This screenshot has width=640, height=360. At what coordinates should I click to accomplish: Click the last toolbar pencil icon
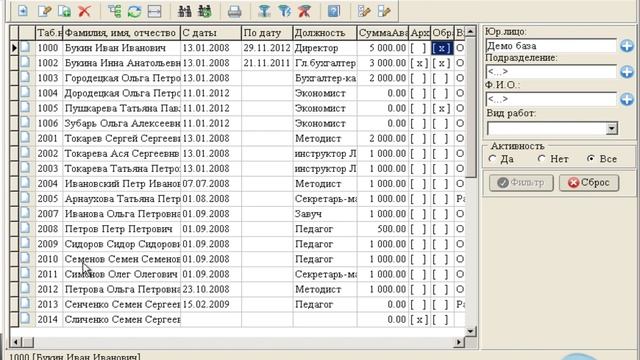[384, 11]
